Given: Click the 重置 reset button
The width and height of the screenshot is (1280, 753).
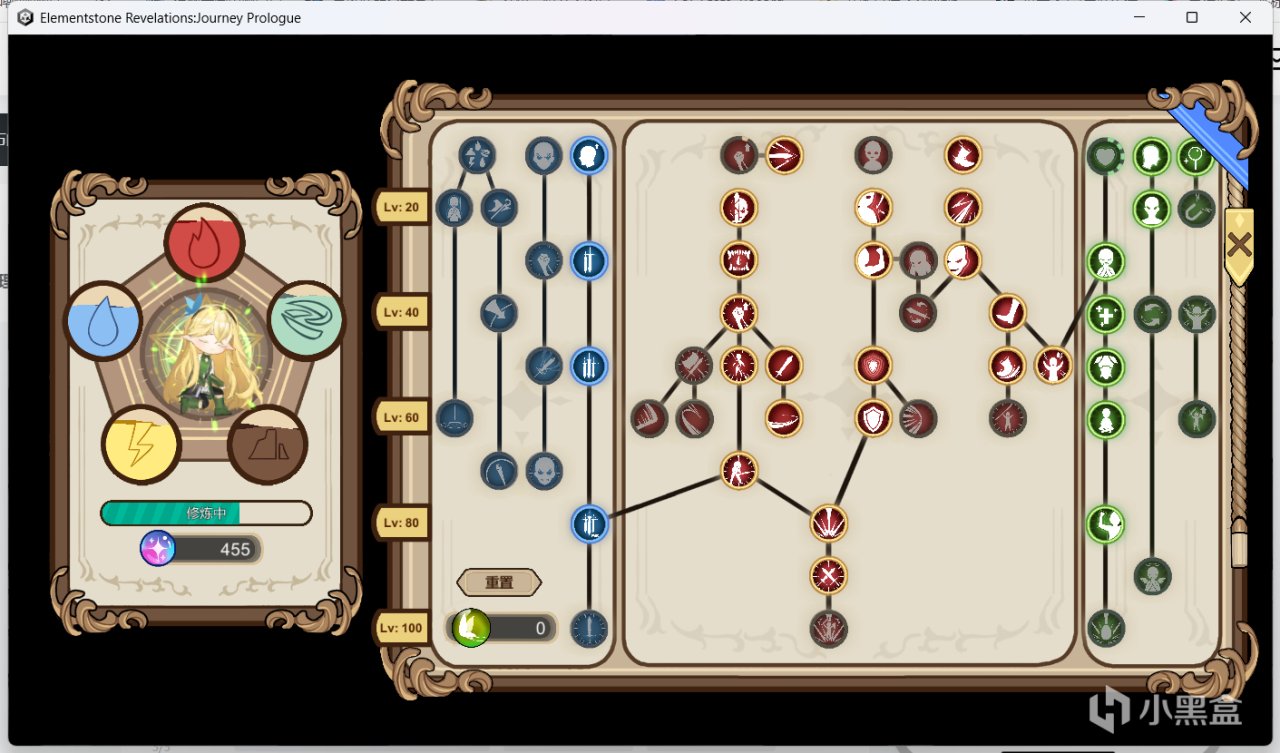Looking at the screenshot, I should (x=499, y=582).
